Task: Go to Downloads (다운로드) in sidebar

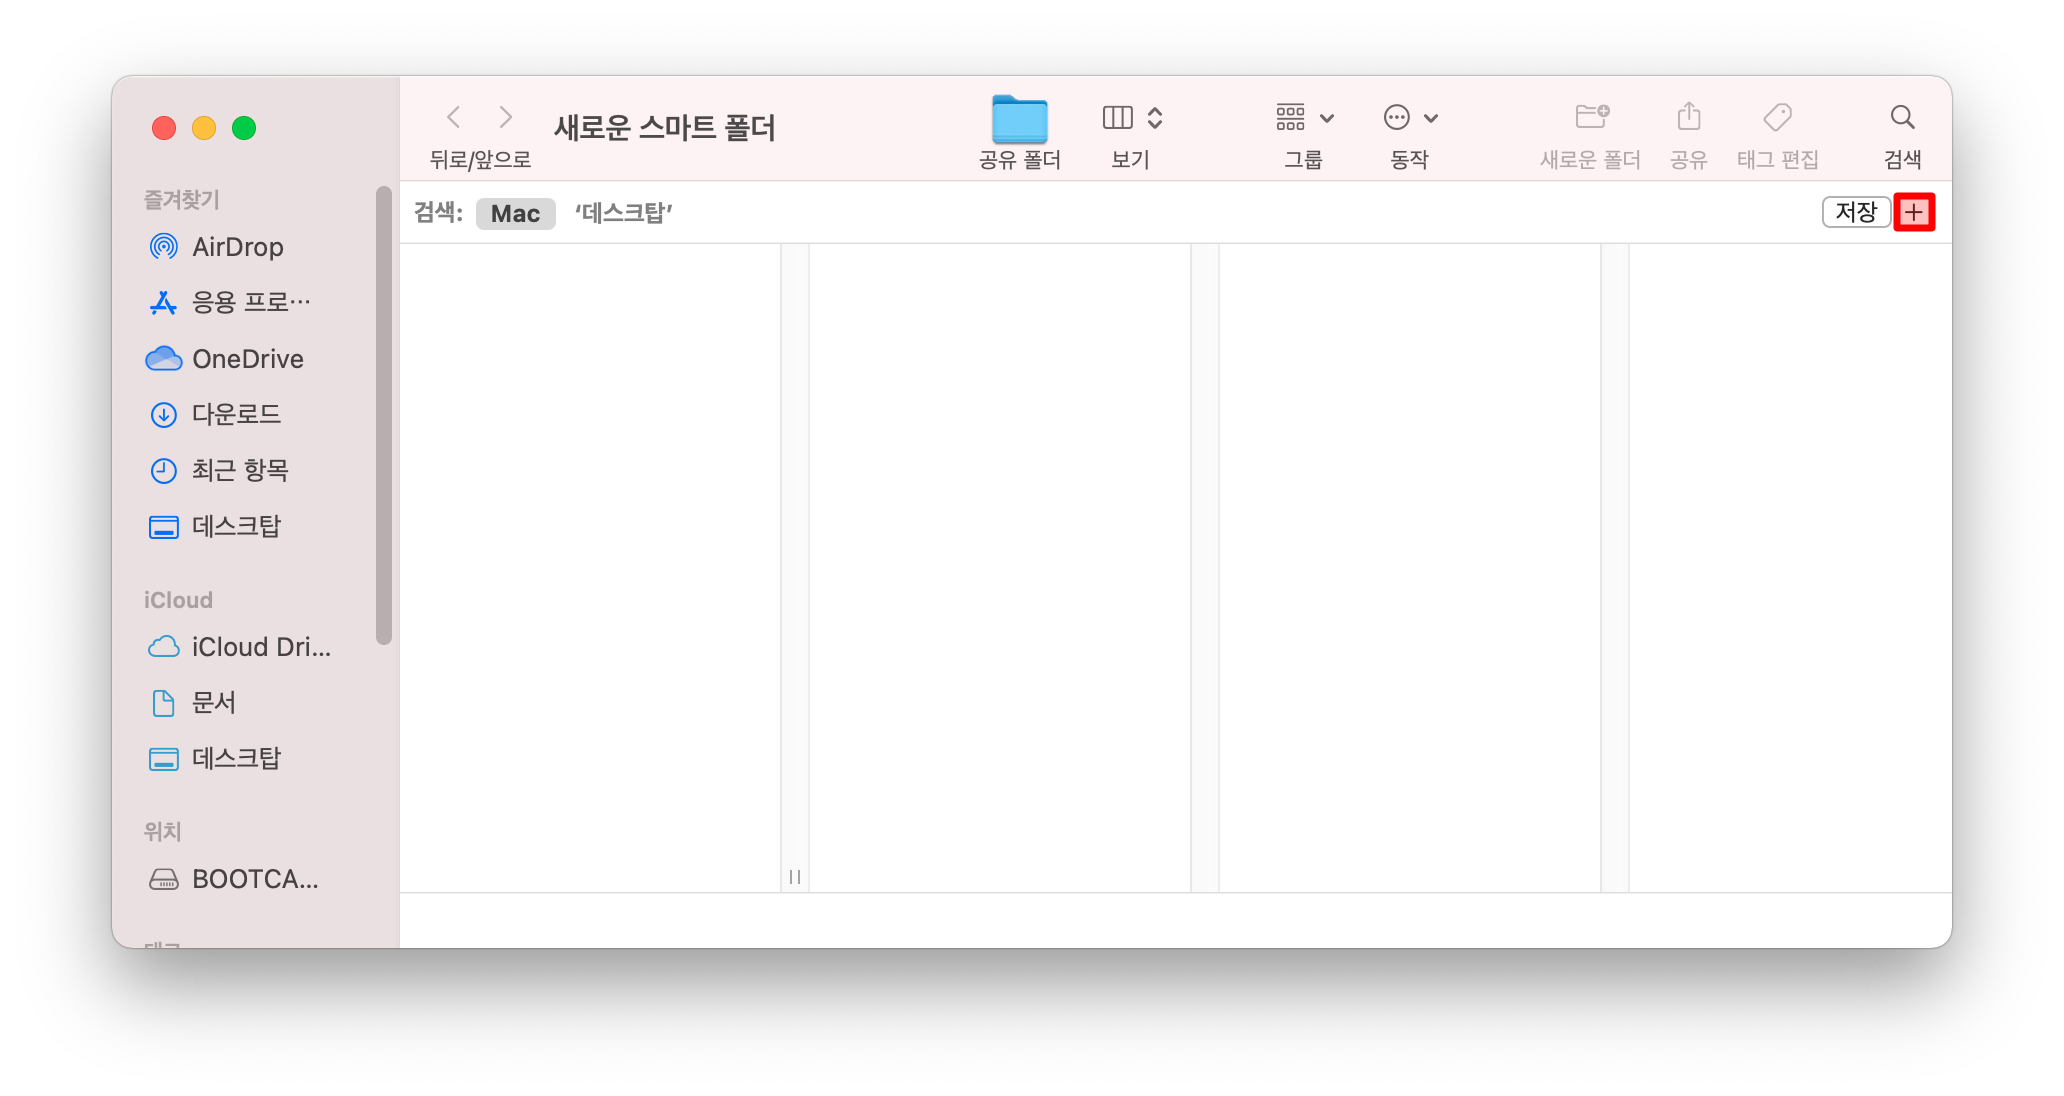Action: [x=236, y=414]
